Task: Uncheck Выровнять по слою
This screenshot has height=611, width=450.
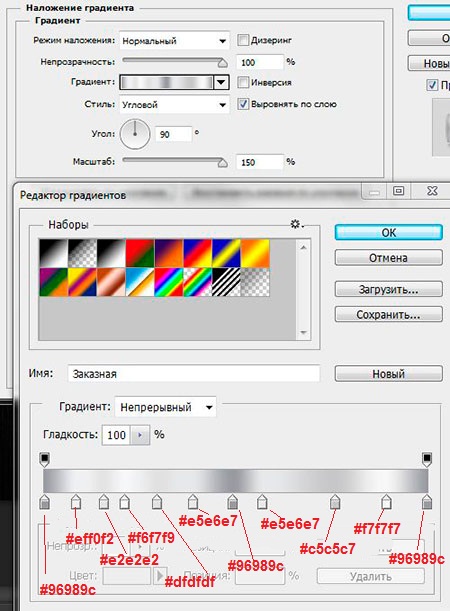Action: 243,104
